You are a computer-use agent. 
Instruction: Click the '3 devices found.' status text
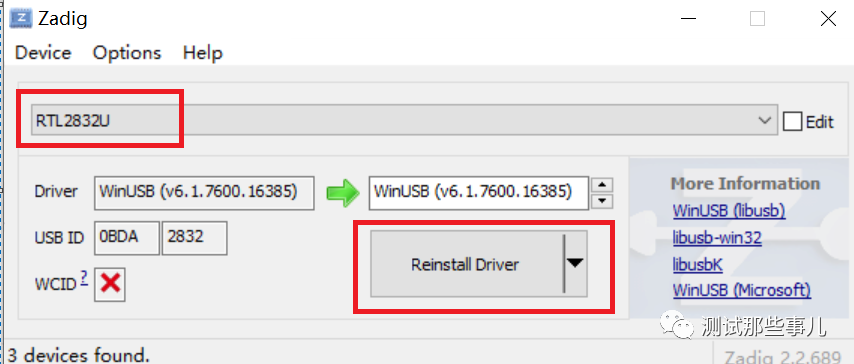[78, 355]
